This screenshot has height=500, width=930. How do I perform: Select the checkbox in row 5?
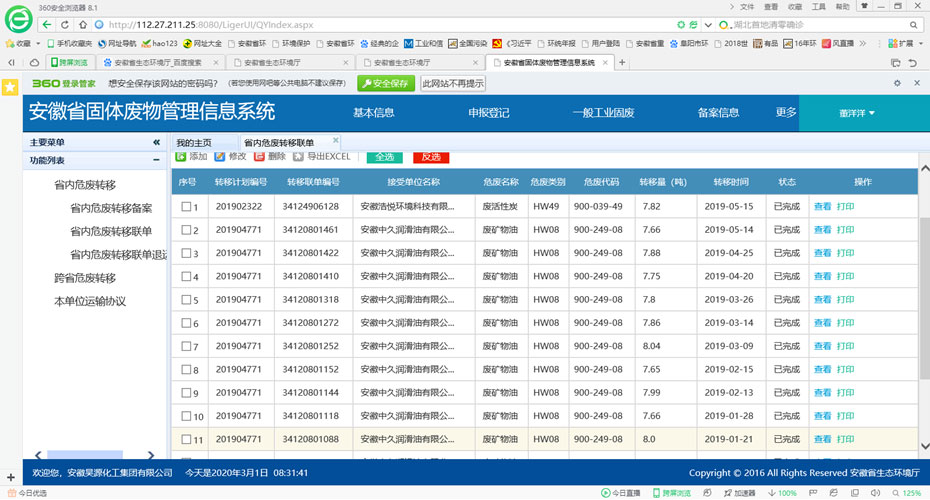pyautogui.click(x=186, y=300)
